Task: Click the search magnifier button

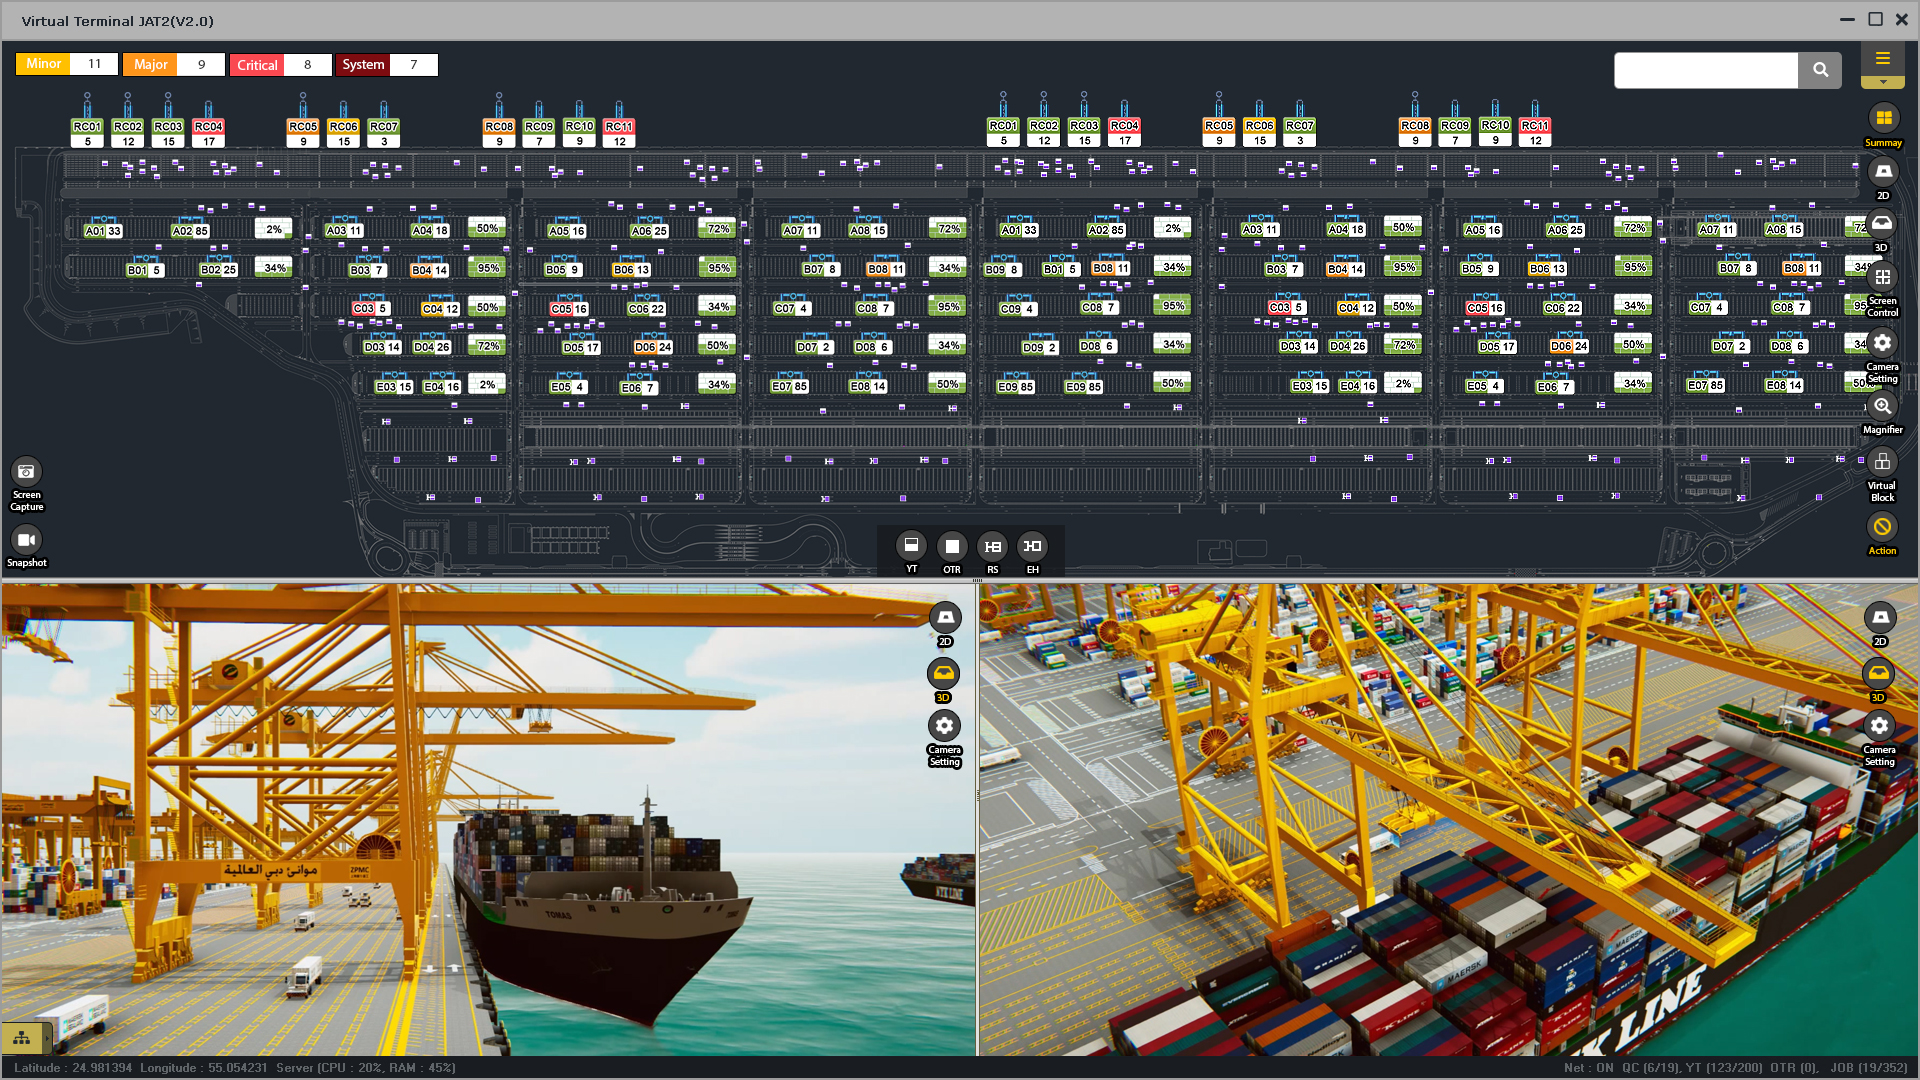Action: pos(1820,70)
